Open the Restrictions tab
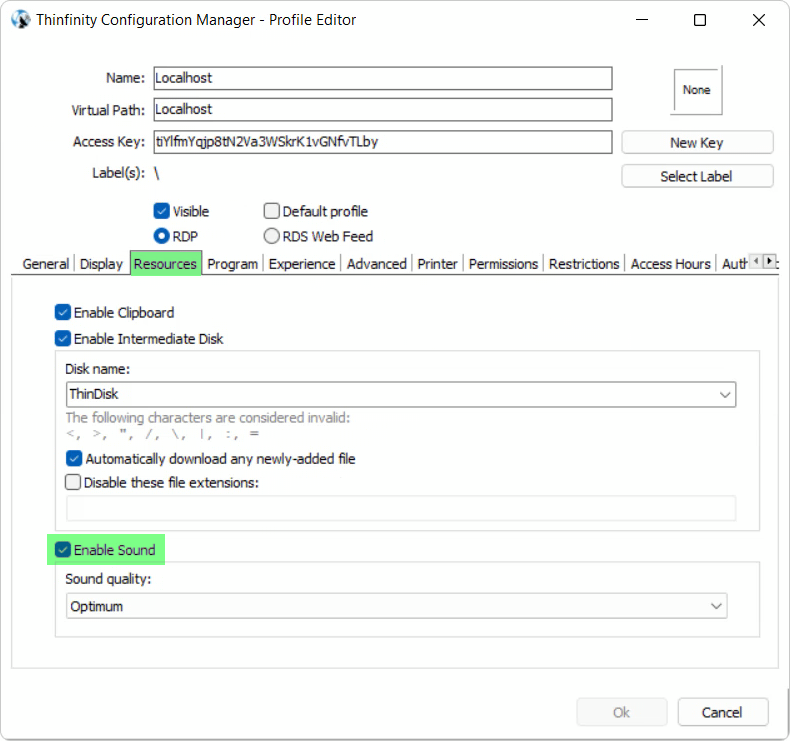Image resolution: width=790 pixels, height=741 pixels. [584, 264]
